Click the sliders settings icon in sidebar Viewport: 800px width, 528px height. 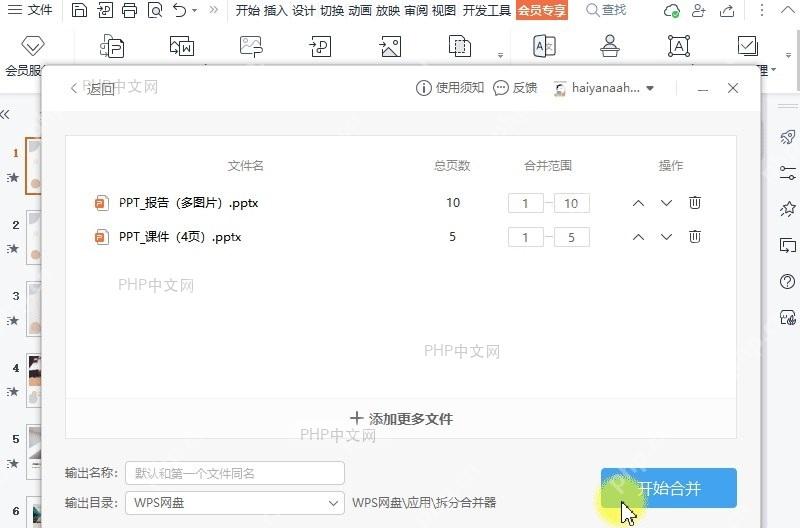pos(788,172)
